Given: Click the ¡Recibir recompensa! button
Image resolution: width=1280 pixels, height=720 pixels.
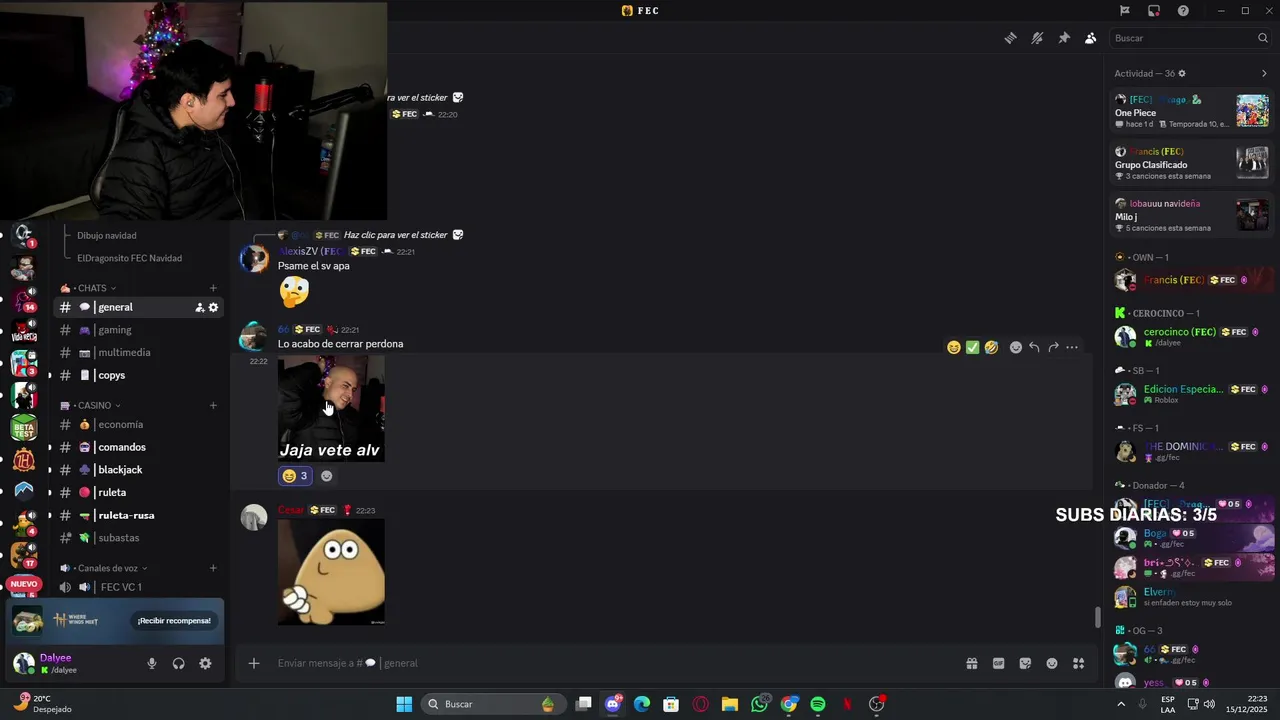Looking at the screenshot, I should (174, 621).
